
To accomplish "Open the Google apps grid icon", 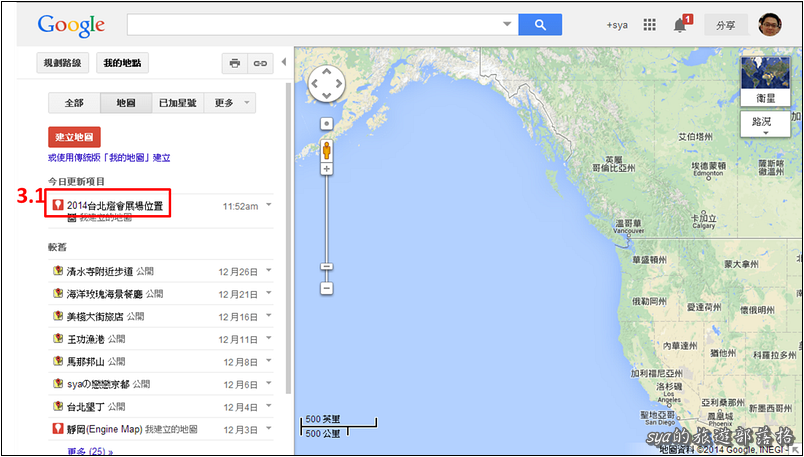I will tap(650, 25).
